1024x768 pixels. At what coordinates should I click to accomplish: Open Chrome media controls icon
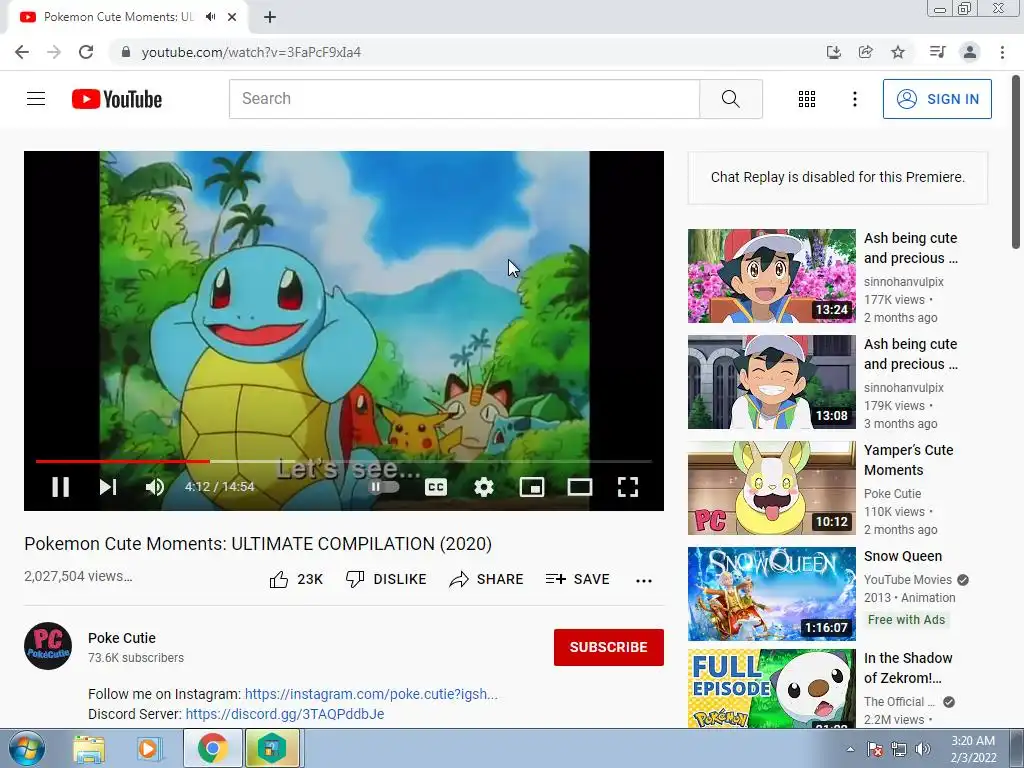tap(937, 52)
